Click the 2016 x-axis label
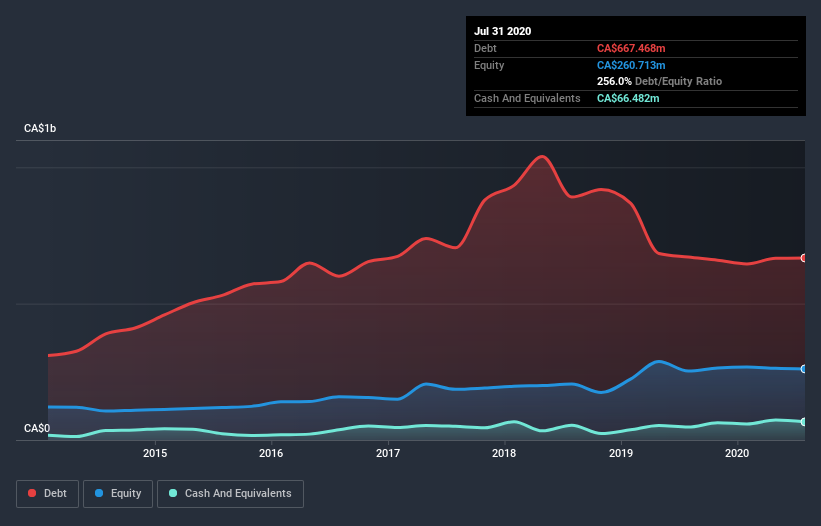The image size is (821, 526). pos(271,453)
